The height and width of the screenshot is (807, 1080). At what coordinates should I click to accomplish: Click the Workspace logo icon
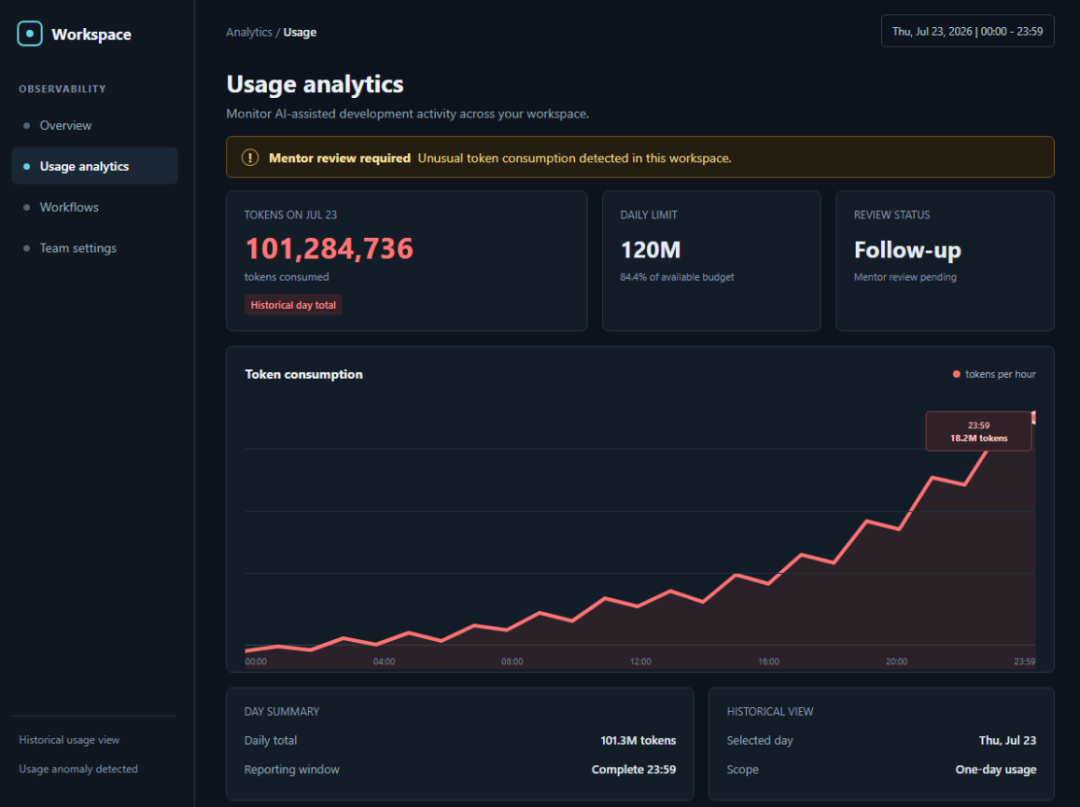click(30, 34)
